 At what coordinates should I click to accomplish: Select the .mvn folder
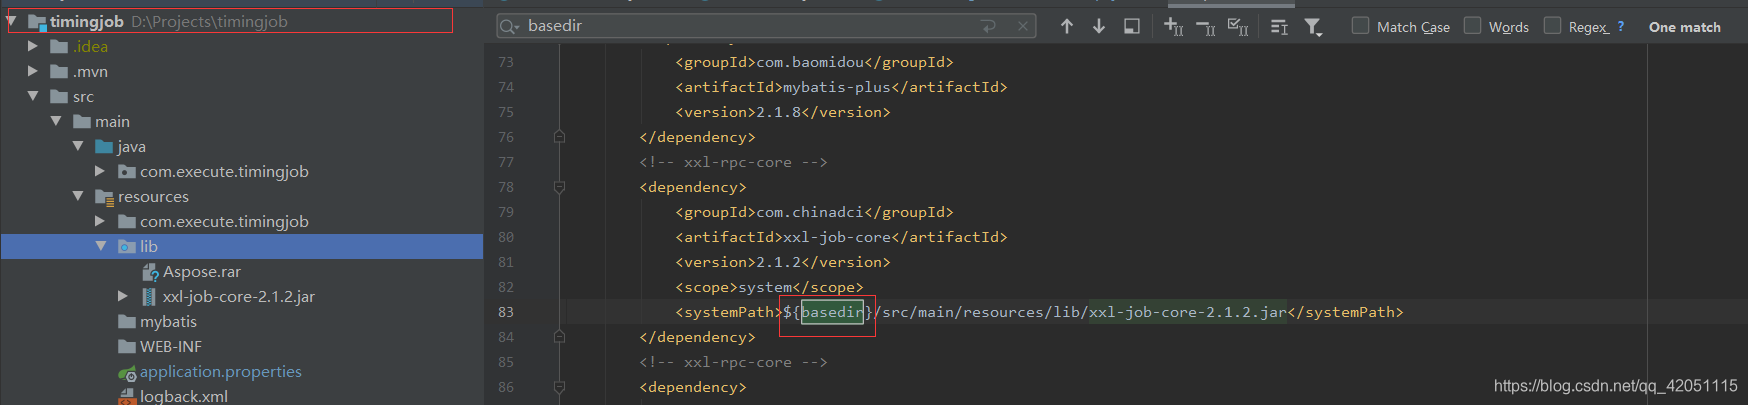tap(90, 71)
